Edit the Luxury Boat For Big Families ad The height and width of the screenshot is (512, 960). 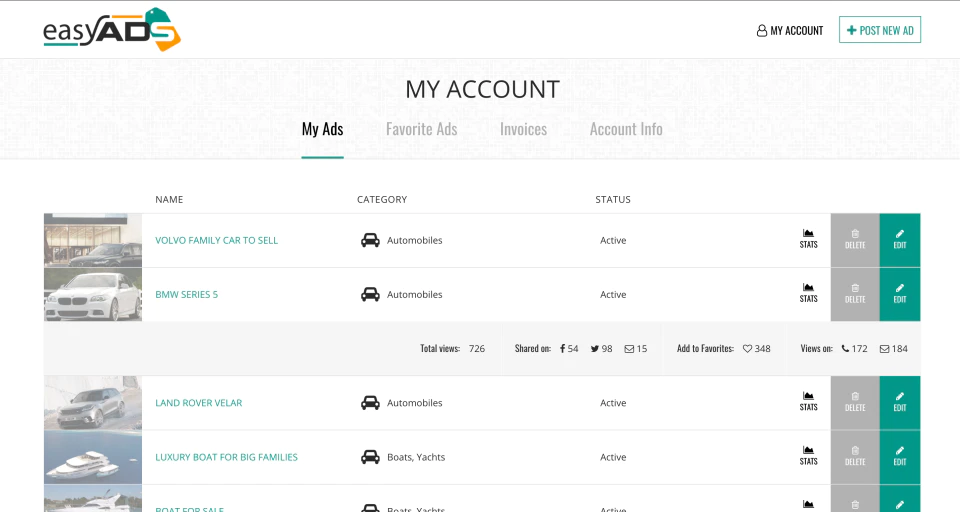(900, 457)
